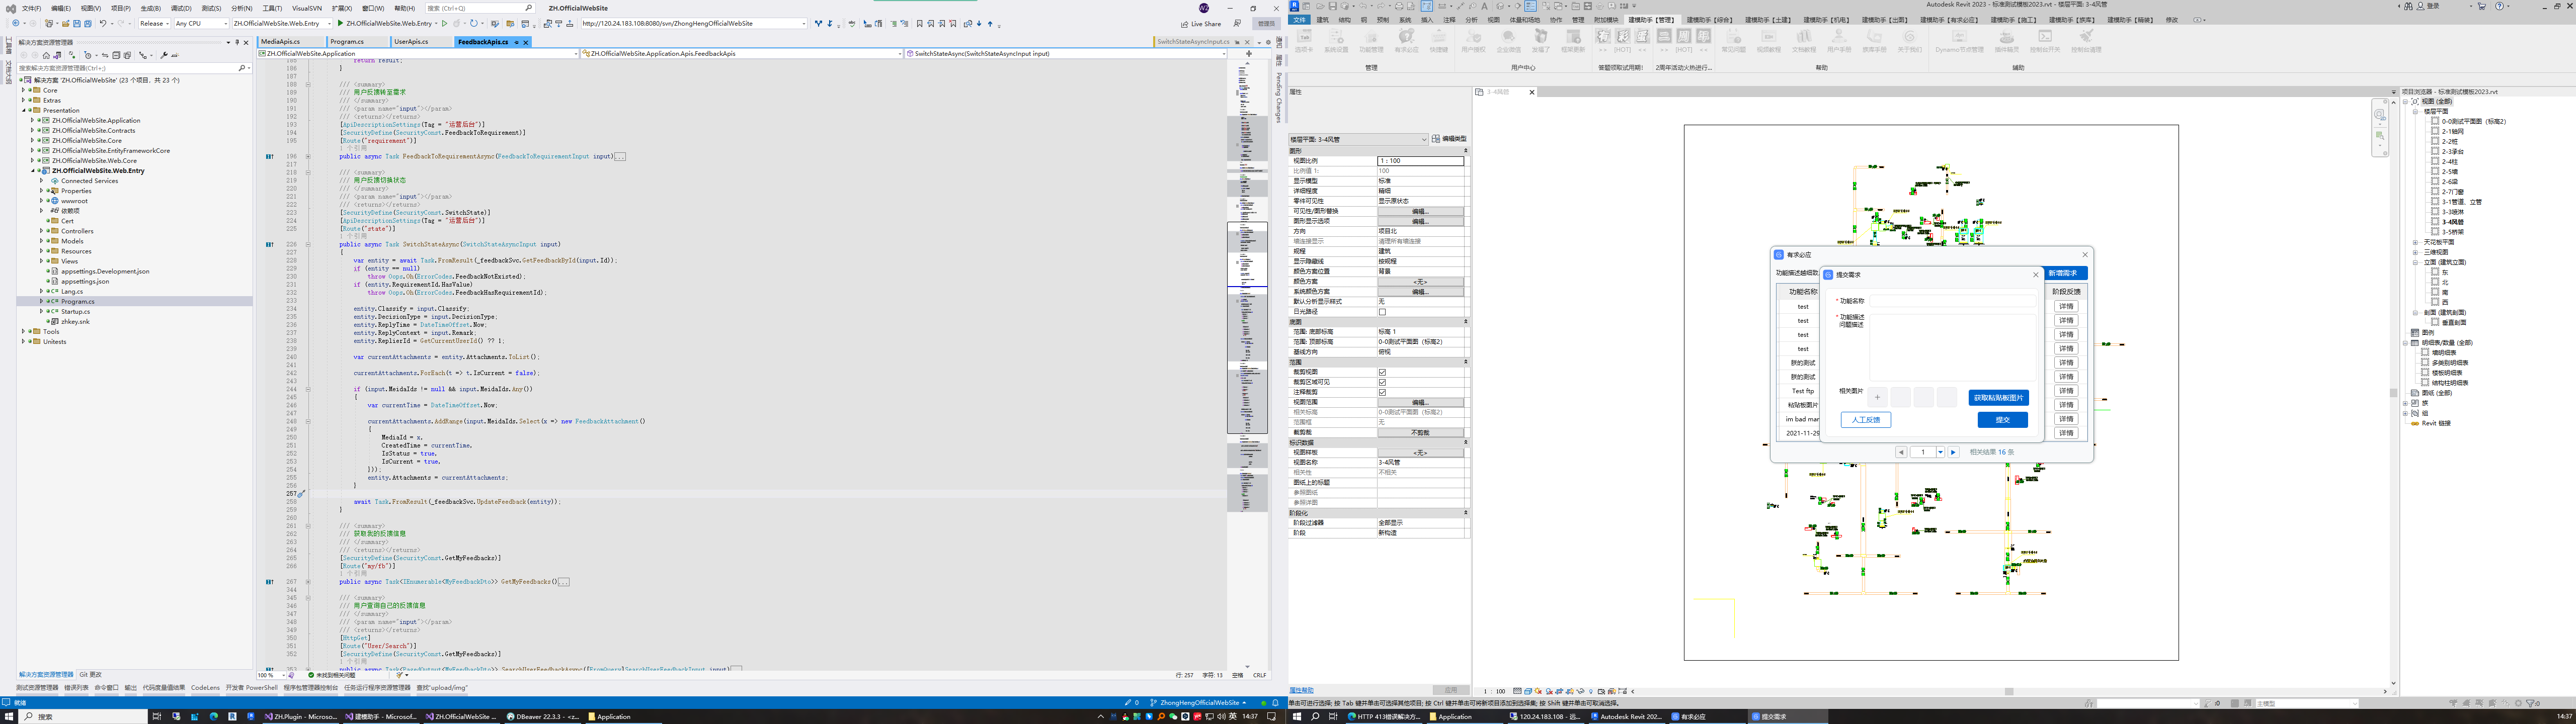Click the Home icon in Solution Explorer toolbar
This screenshot has height=724, width=2576.
(x=46, y=55)
